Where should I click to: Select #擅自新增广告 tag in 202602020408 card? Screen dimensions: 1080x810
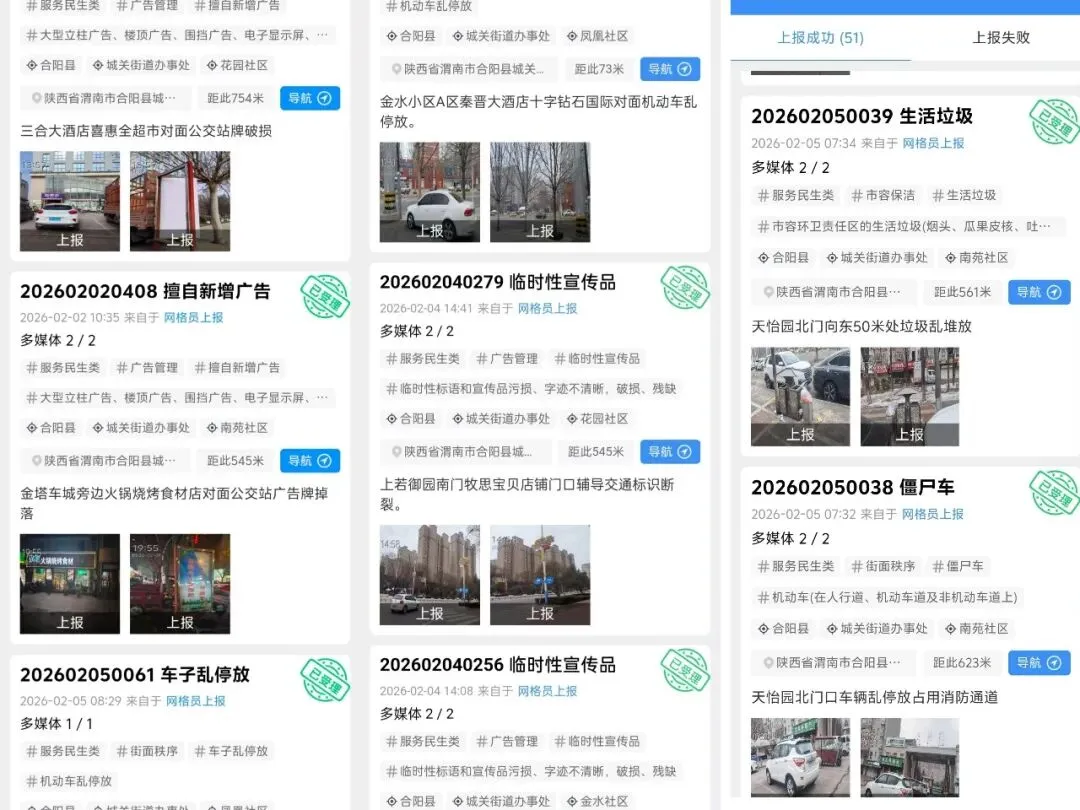pos(237,368)
